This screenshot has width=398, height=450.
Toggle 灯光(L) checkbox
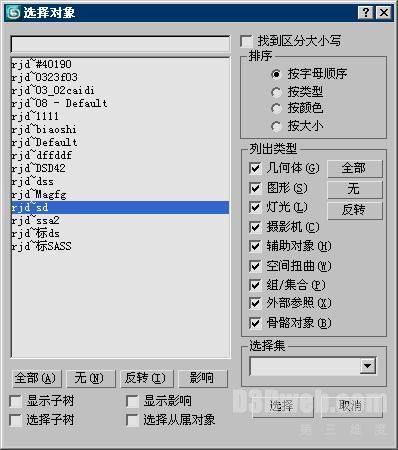click(255, 207)
